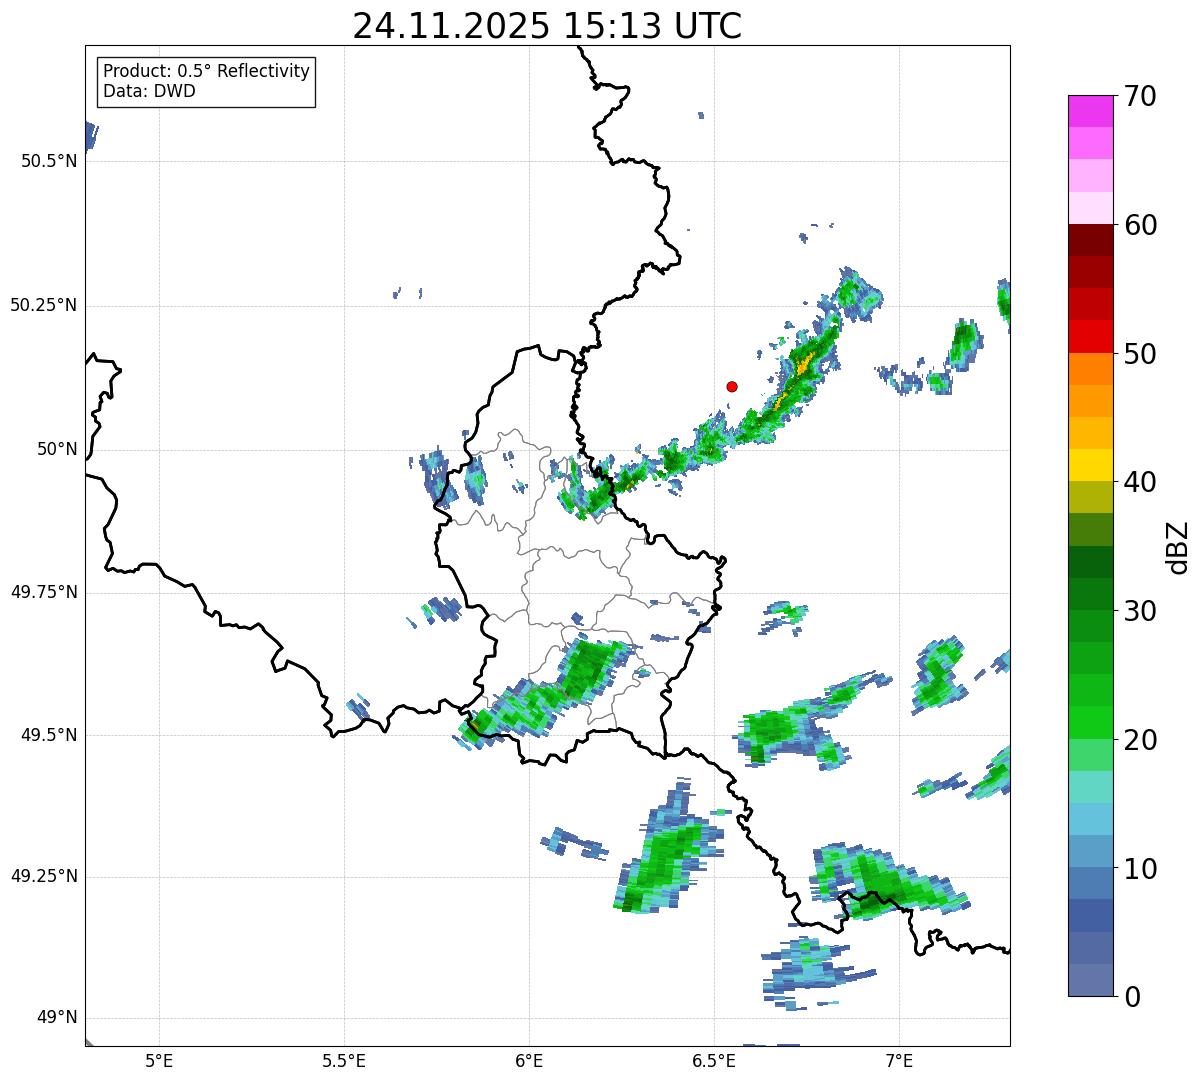The image size is (1202, 1081).
Task: Click the dark maroon swatch just below 60 dBZ
Action: [x=1091, y=240]
